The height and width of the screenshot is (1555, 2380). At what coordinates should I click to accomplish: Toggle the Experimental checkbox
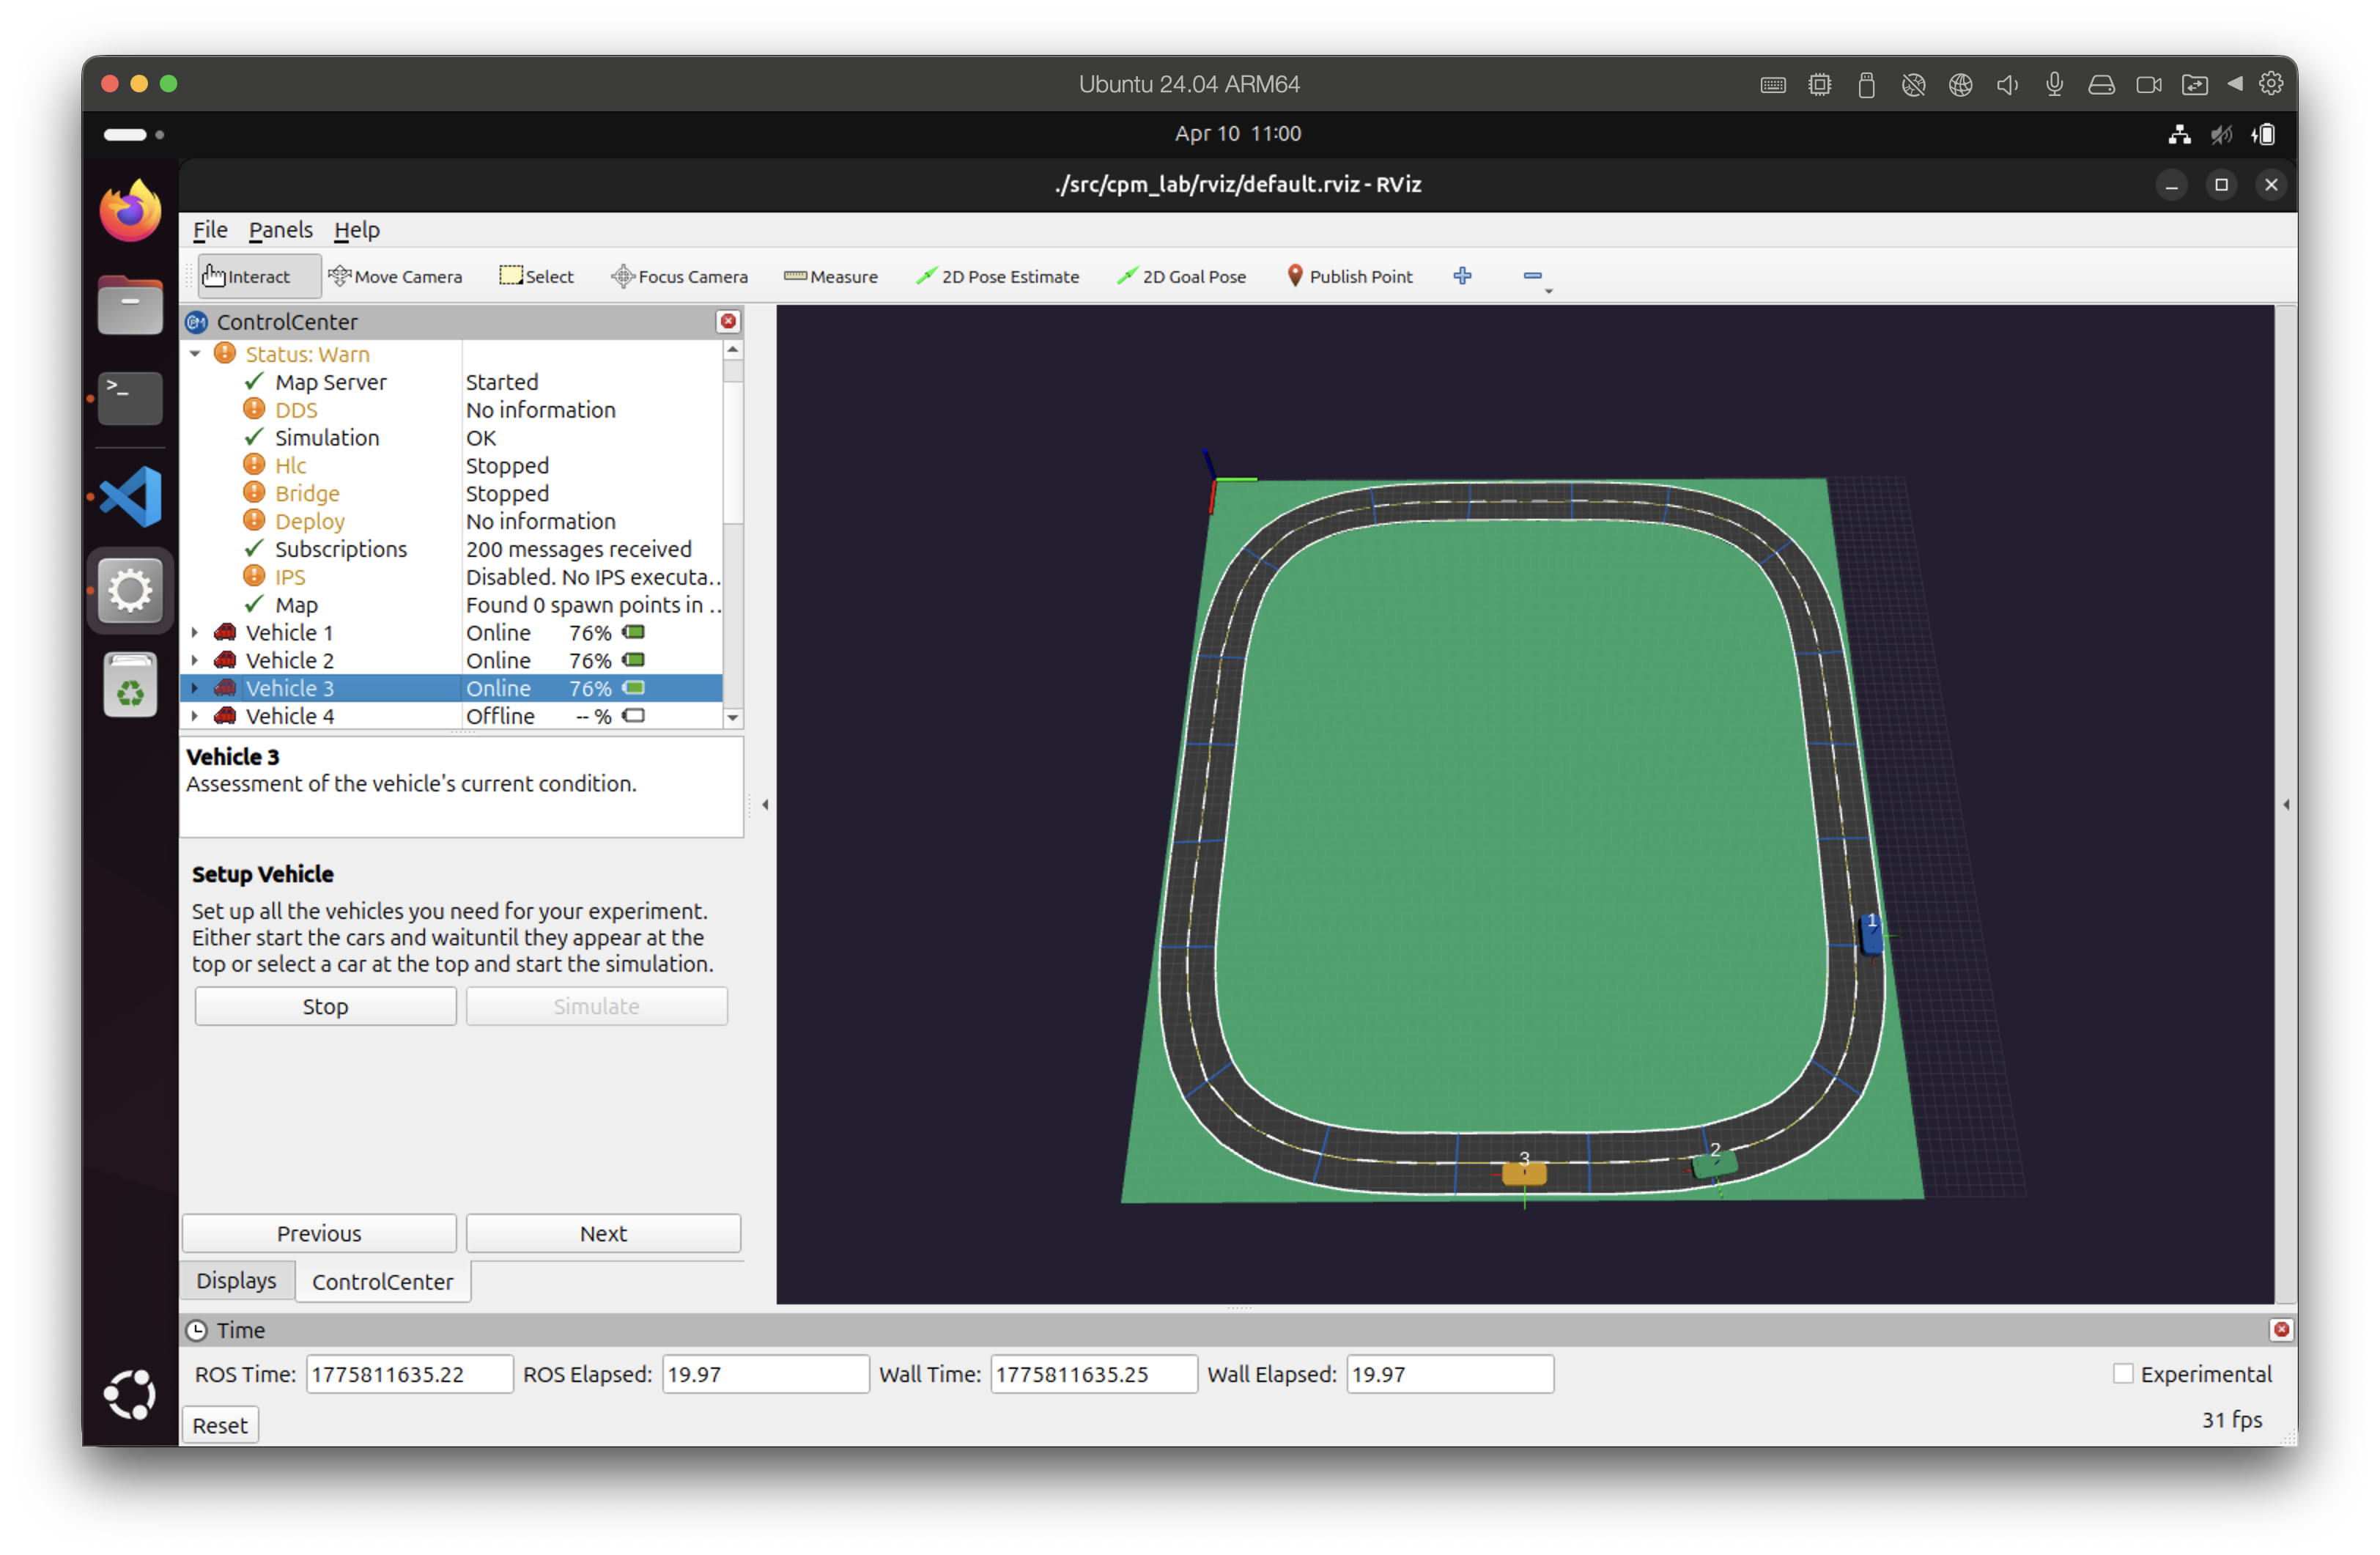point(2123,1374)
